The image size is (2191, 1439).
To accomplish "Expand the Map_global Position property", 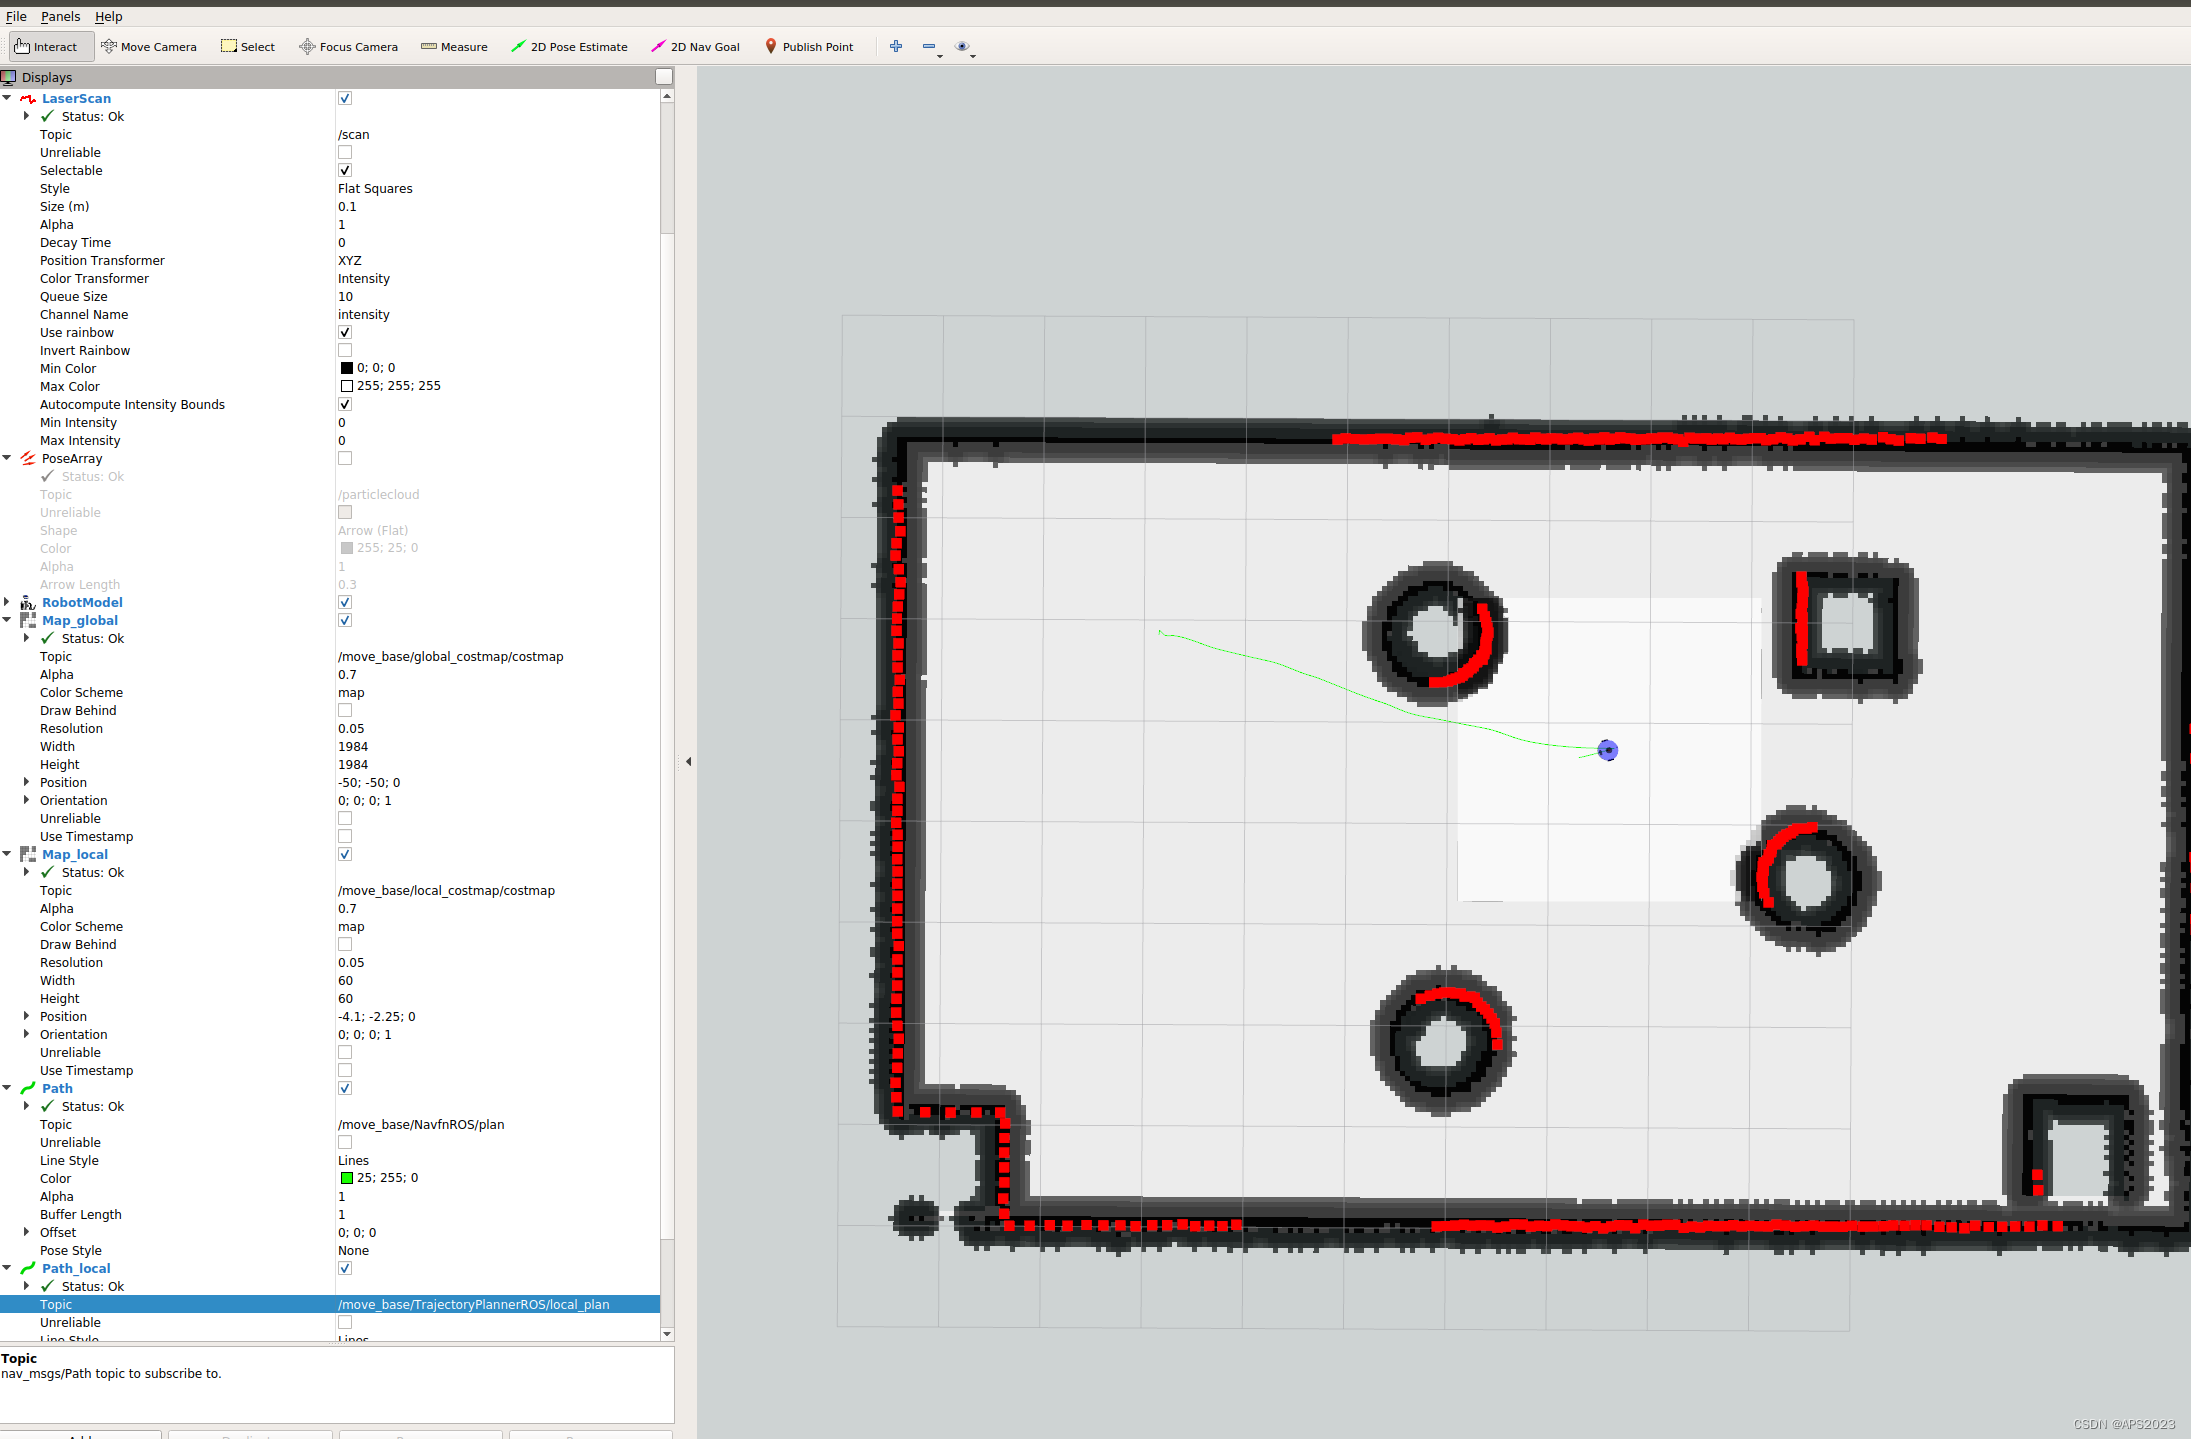I will point(26,783).
